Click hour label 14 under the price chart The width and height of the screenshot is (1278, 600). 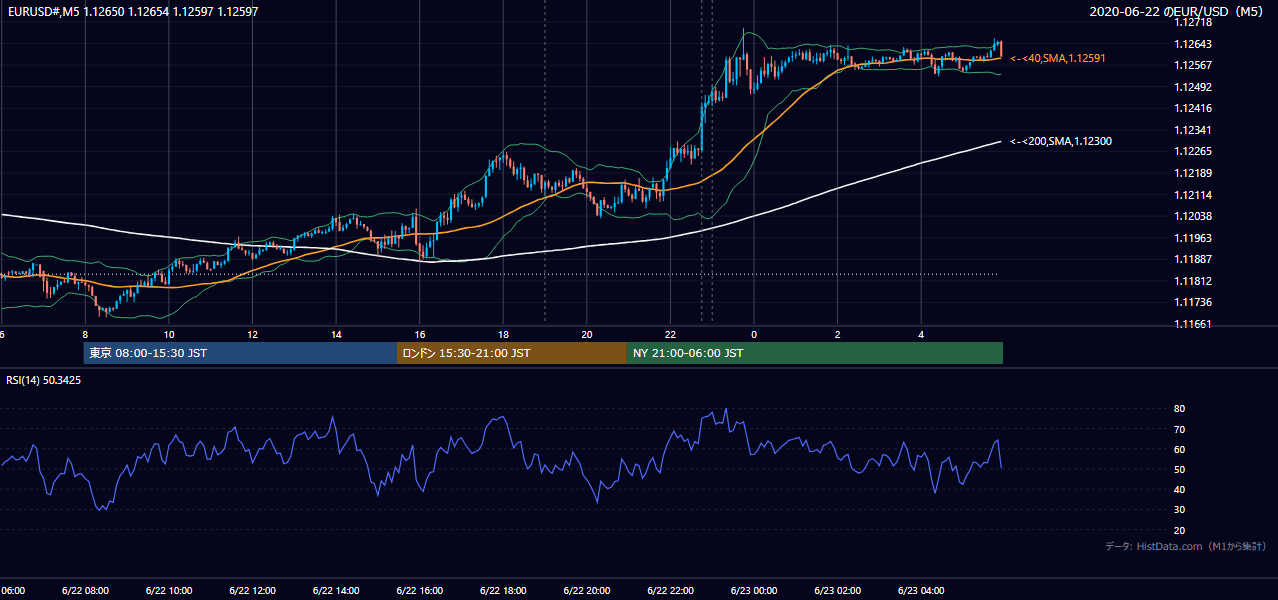(336, 335)
